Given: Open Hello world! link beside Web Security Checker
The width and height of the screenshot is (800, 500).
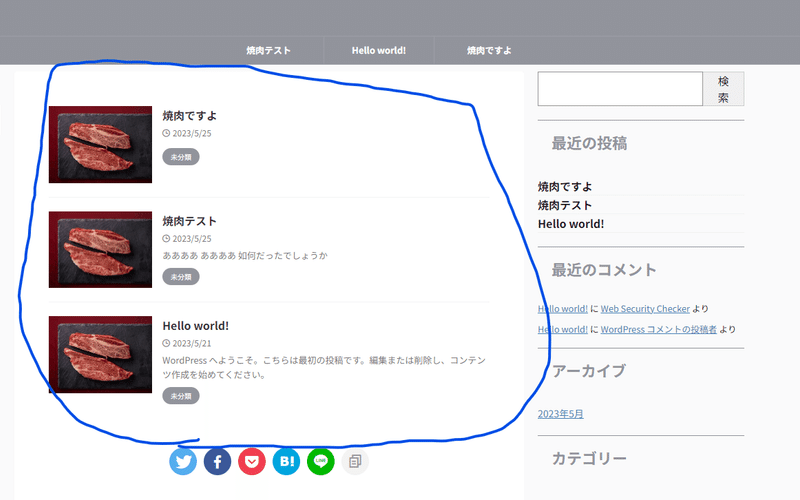Looking at the screenshot, I should (x=563, y=309).
